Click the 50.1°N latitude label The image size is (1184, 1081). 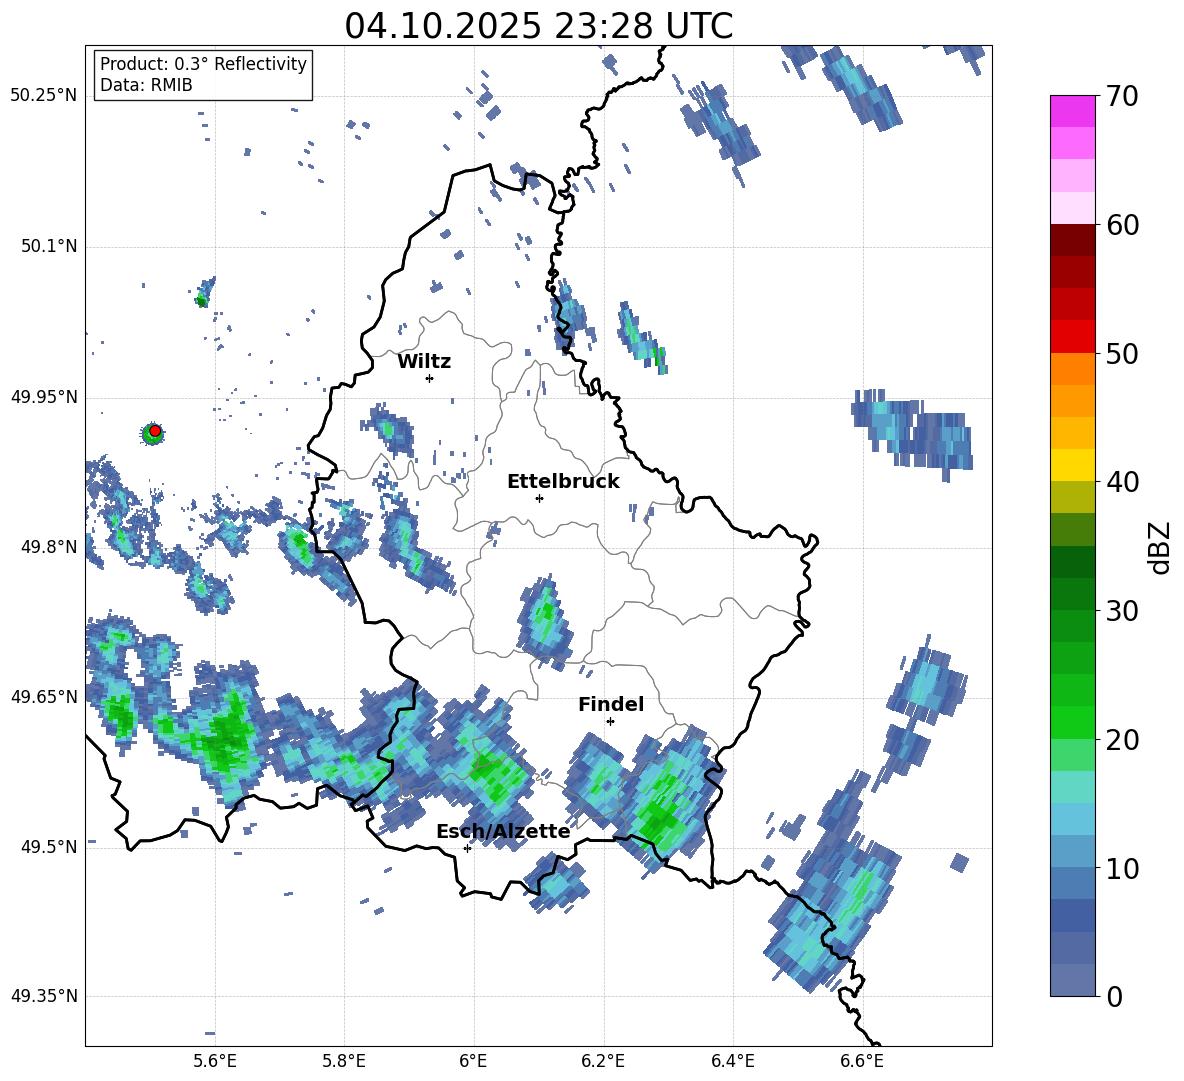49,247
